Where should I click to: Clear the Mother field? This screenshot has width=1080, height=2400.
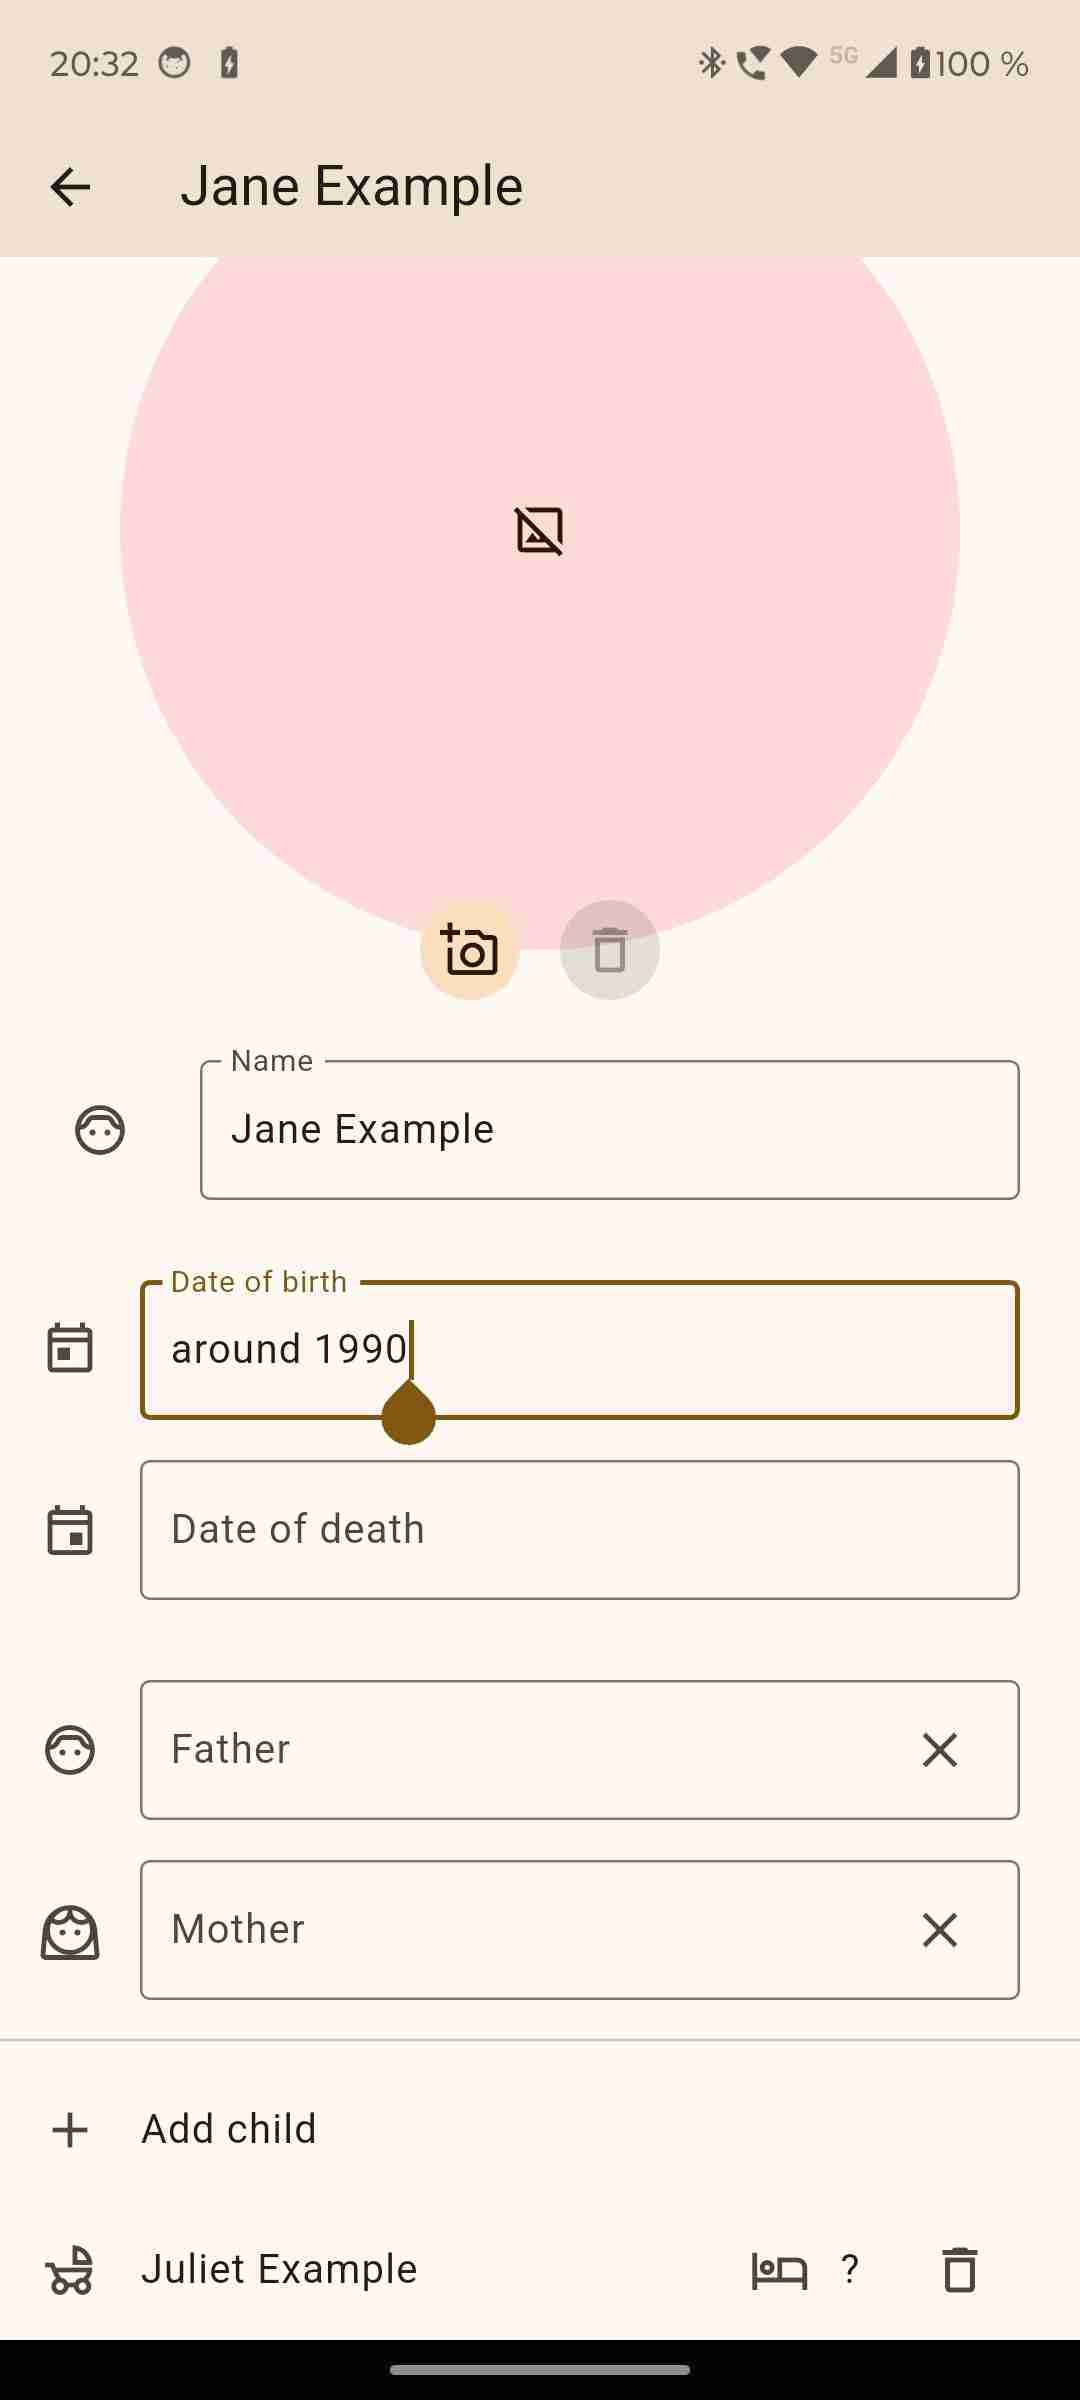(x=939, y=1929)
